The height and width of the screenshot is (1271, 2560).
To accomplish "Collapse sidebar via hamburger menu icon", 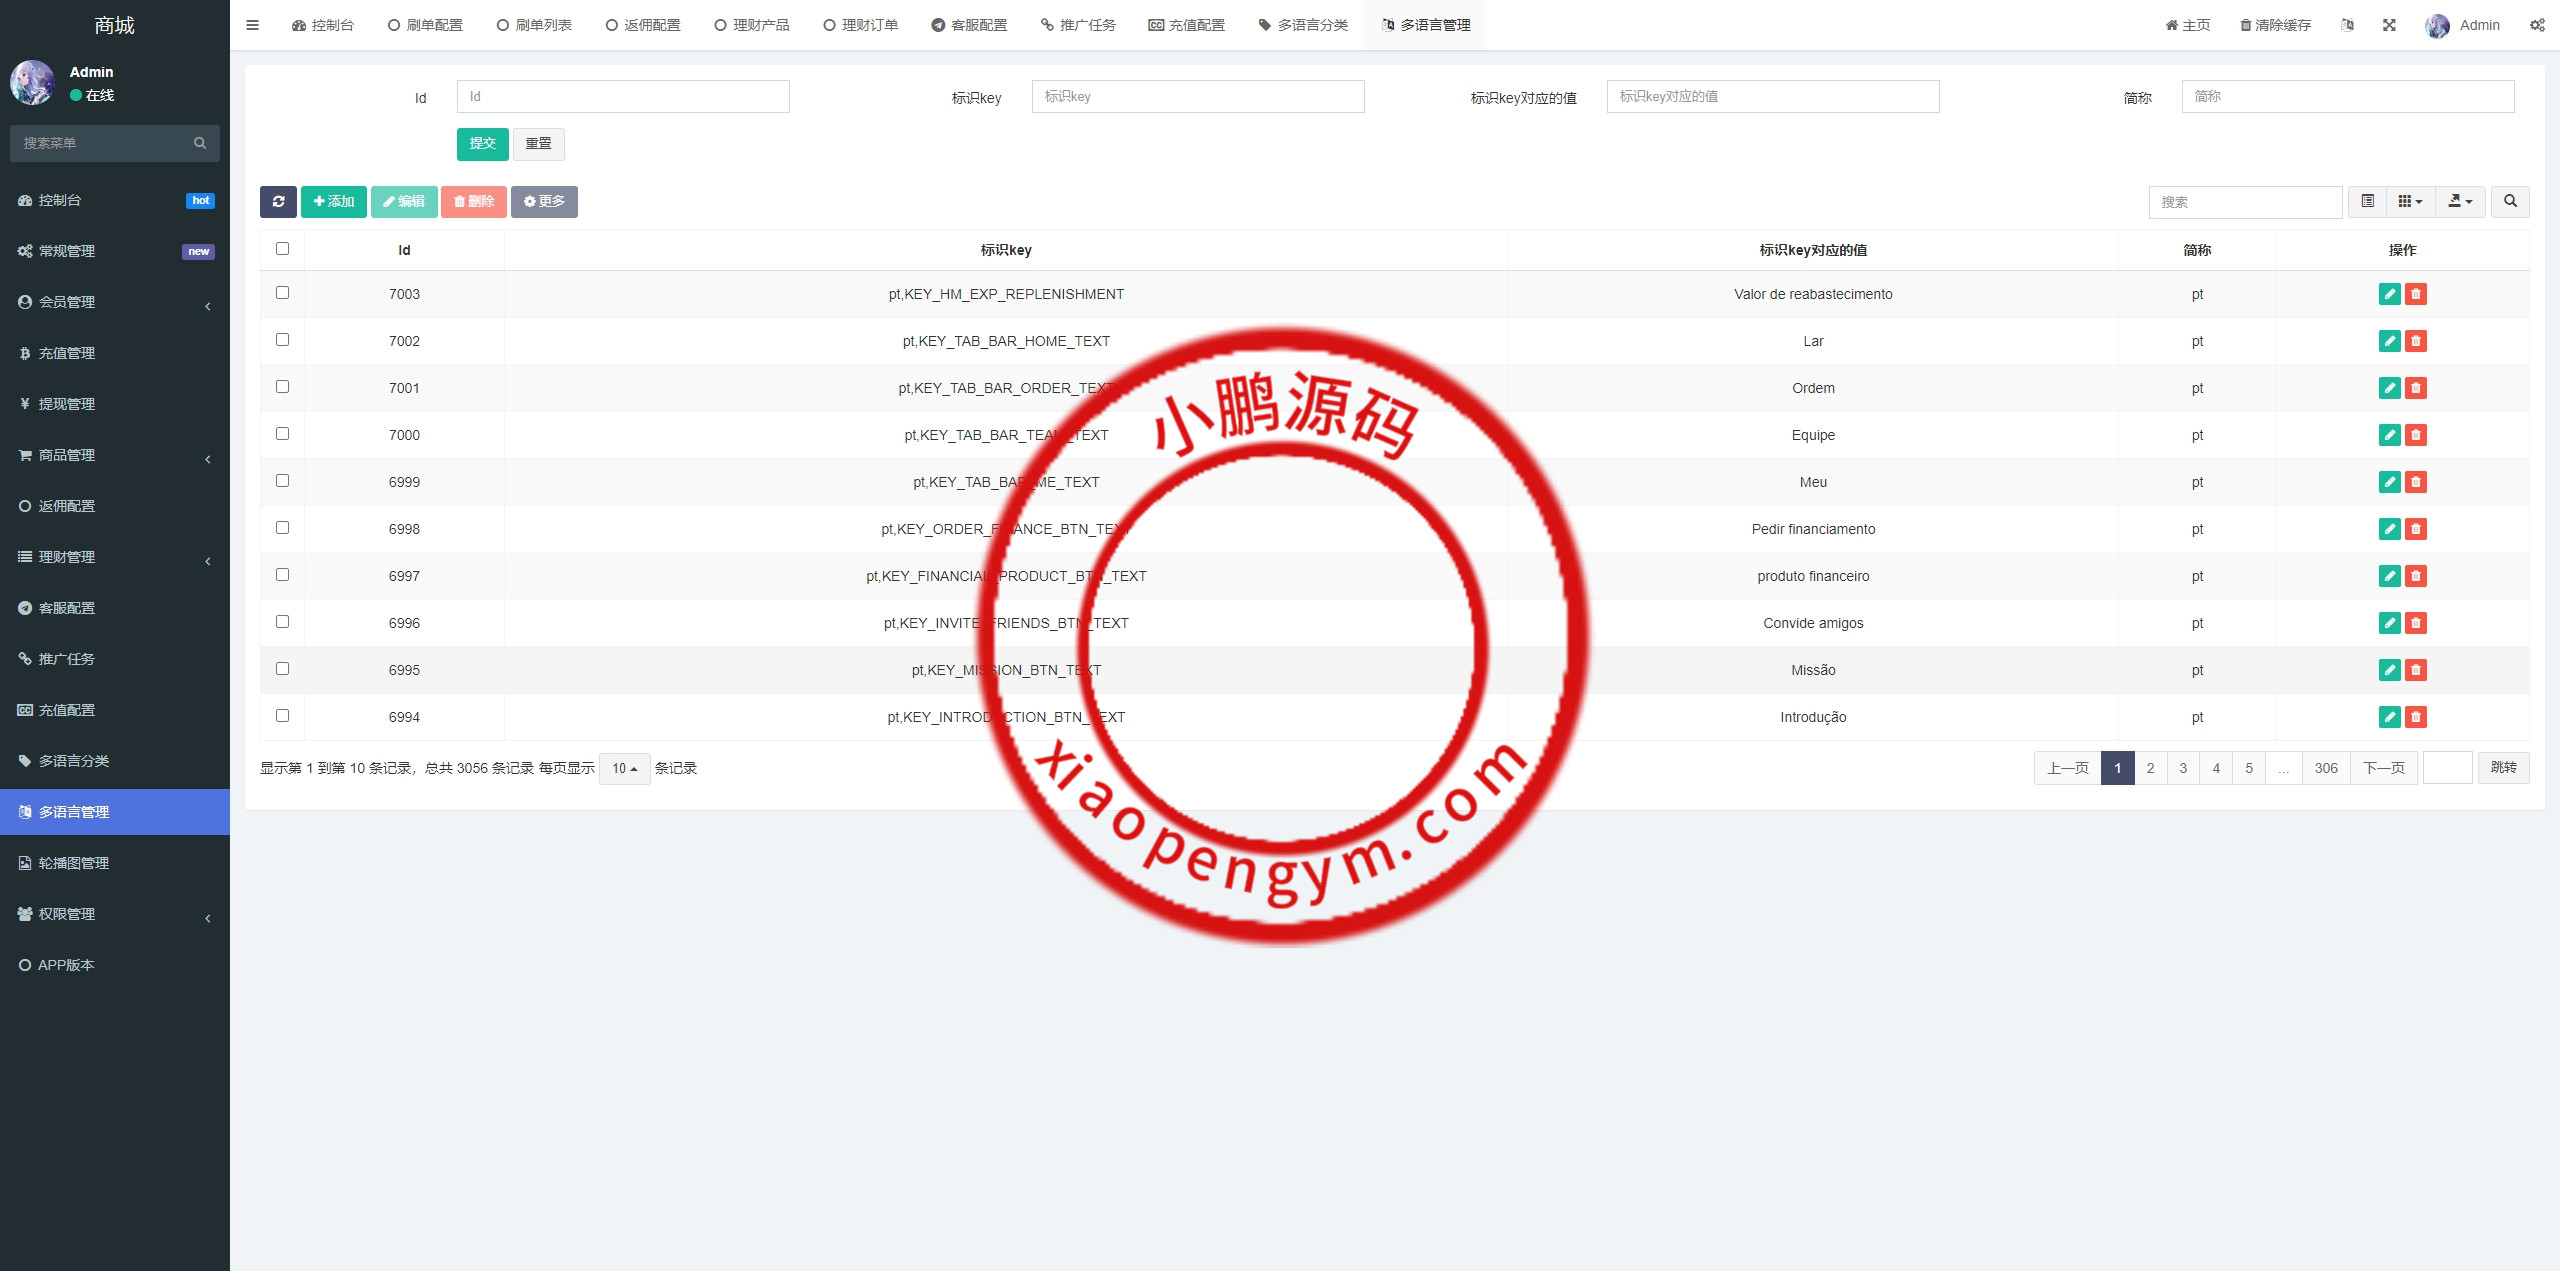I will click(x=252, y=24).
